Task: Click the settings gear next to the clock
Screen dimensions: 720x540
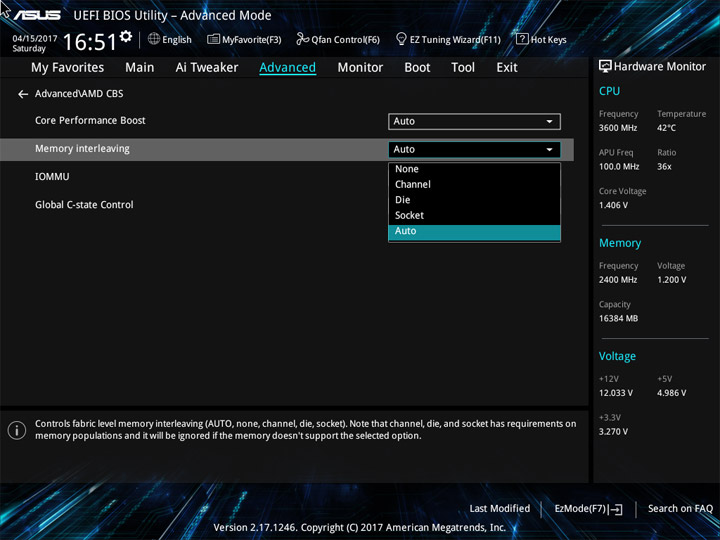Action: pos(126,36)
